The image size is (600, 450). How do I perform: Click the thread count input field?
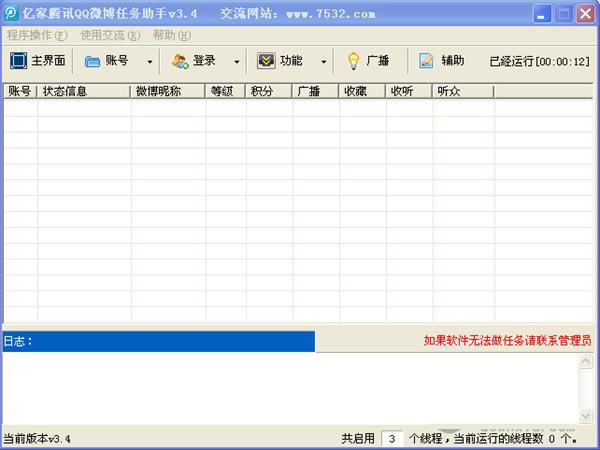392,439
